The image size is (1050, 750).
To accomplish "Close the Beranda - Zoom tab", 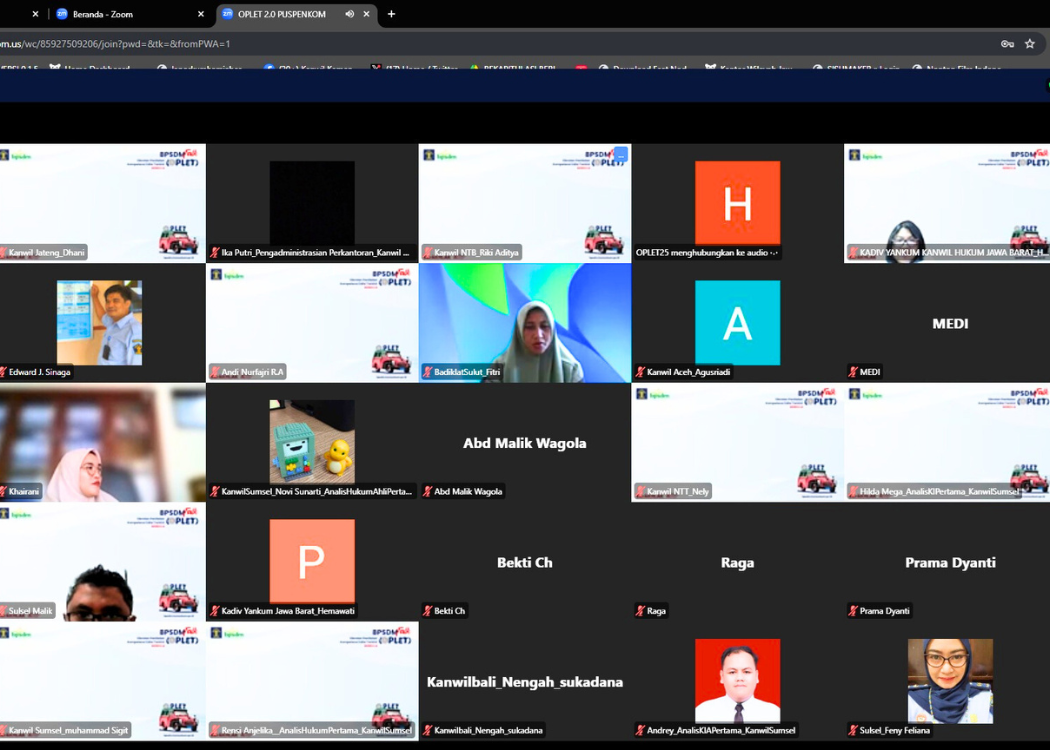I will [x=201, y=14].
